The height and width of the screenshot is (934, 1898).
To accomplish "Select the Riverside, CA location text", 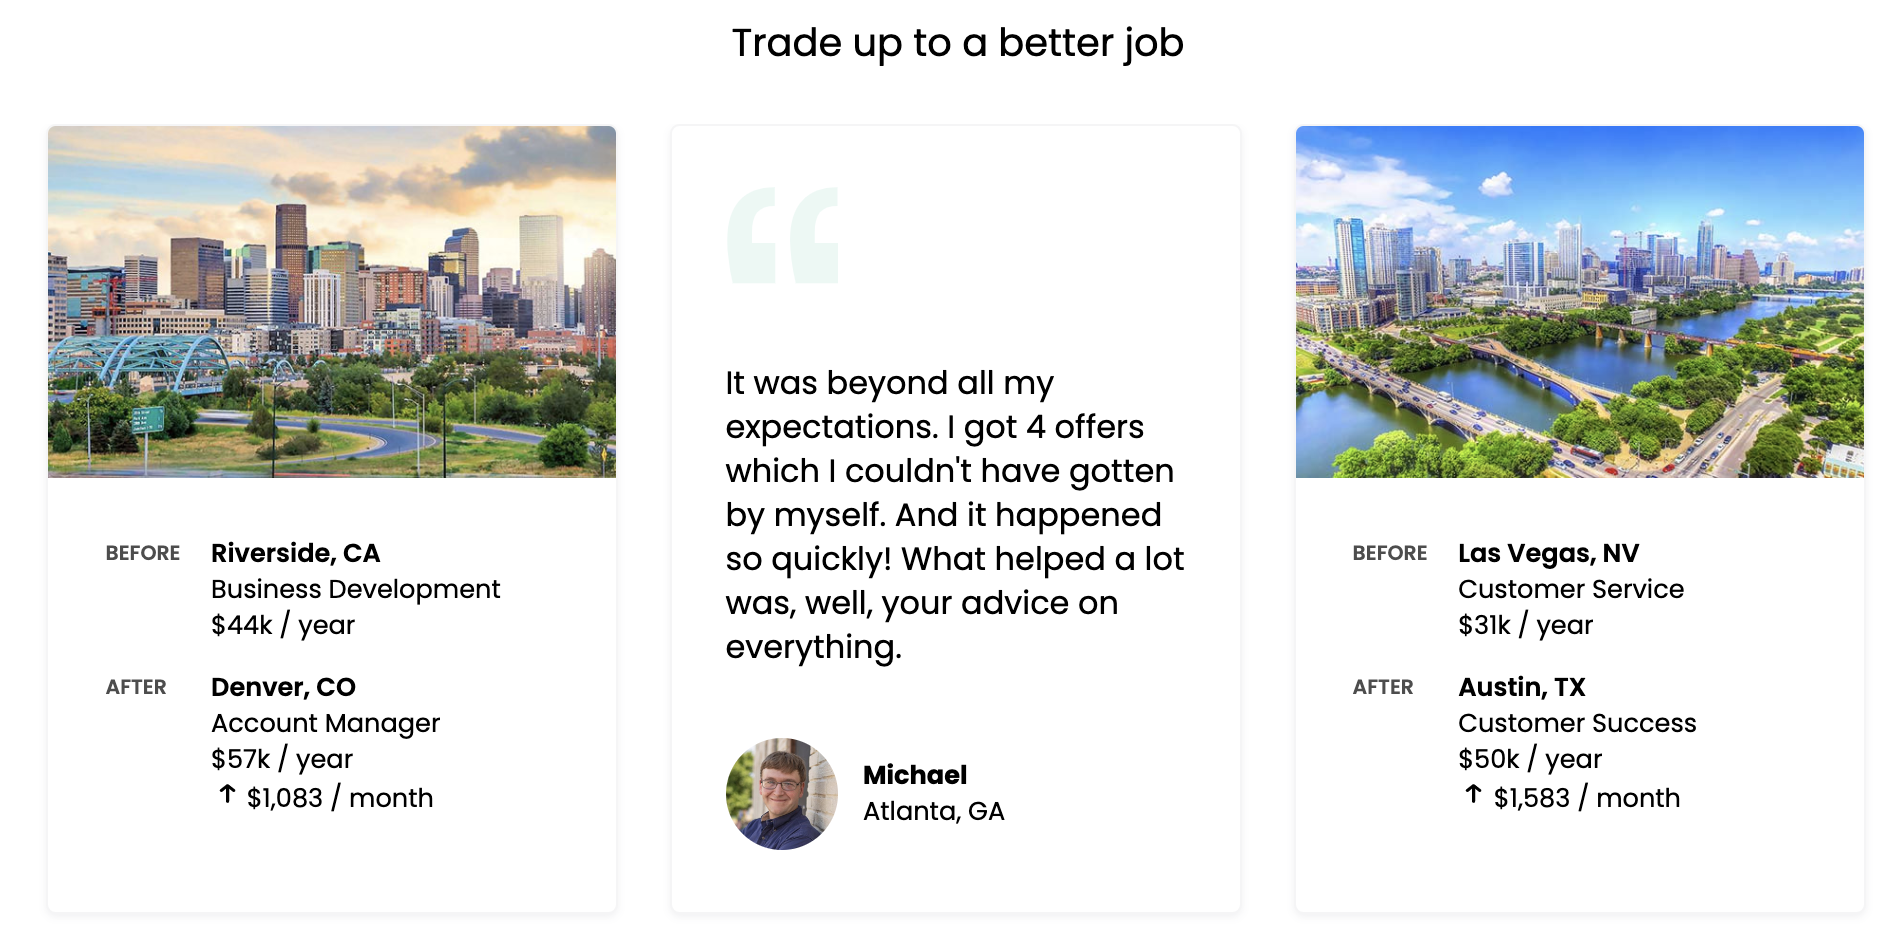I will pos(295,553).
